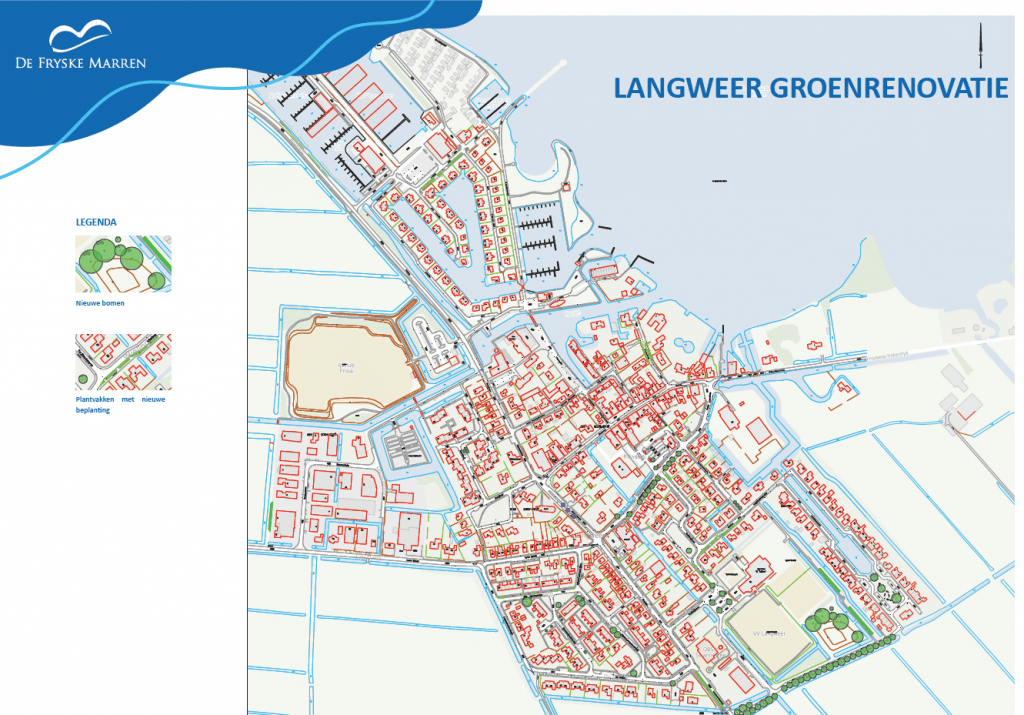Image resolution: width=1024 pixels, height=715 pixels.
Task: Click the 'Plantvakken met nieuwe beplanting' caption text
Action: click(122, 404)
